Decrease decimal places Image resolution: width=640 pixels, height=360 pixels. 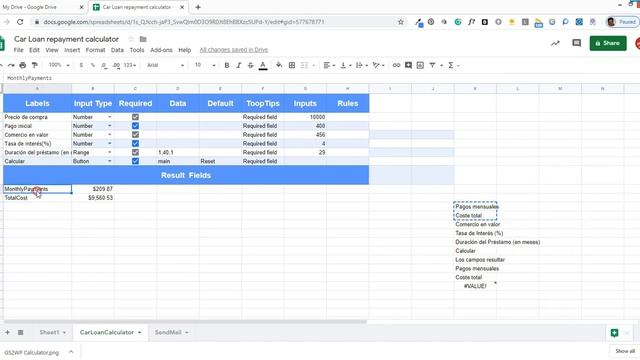[x=104, y=65]
